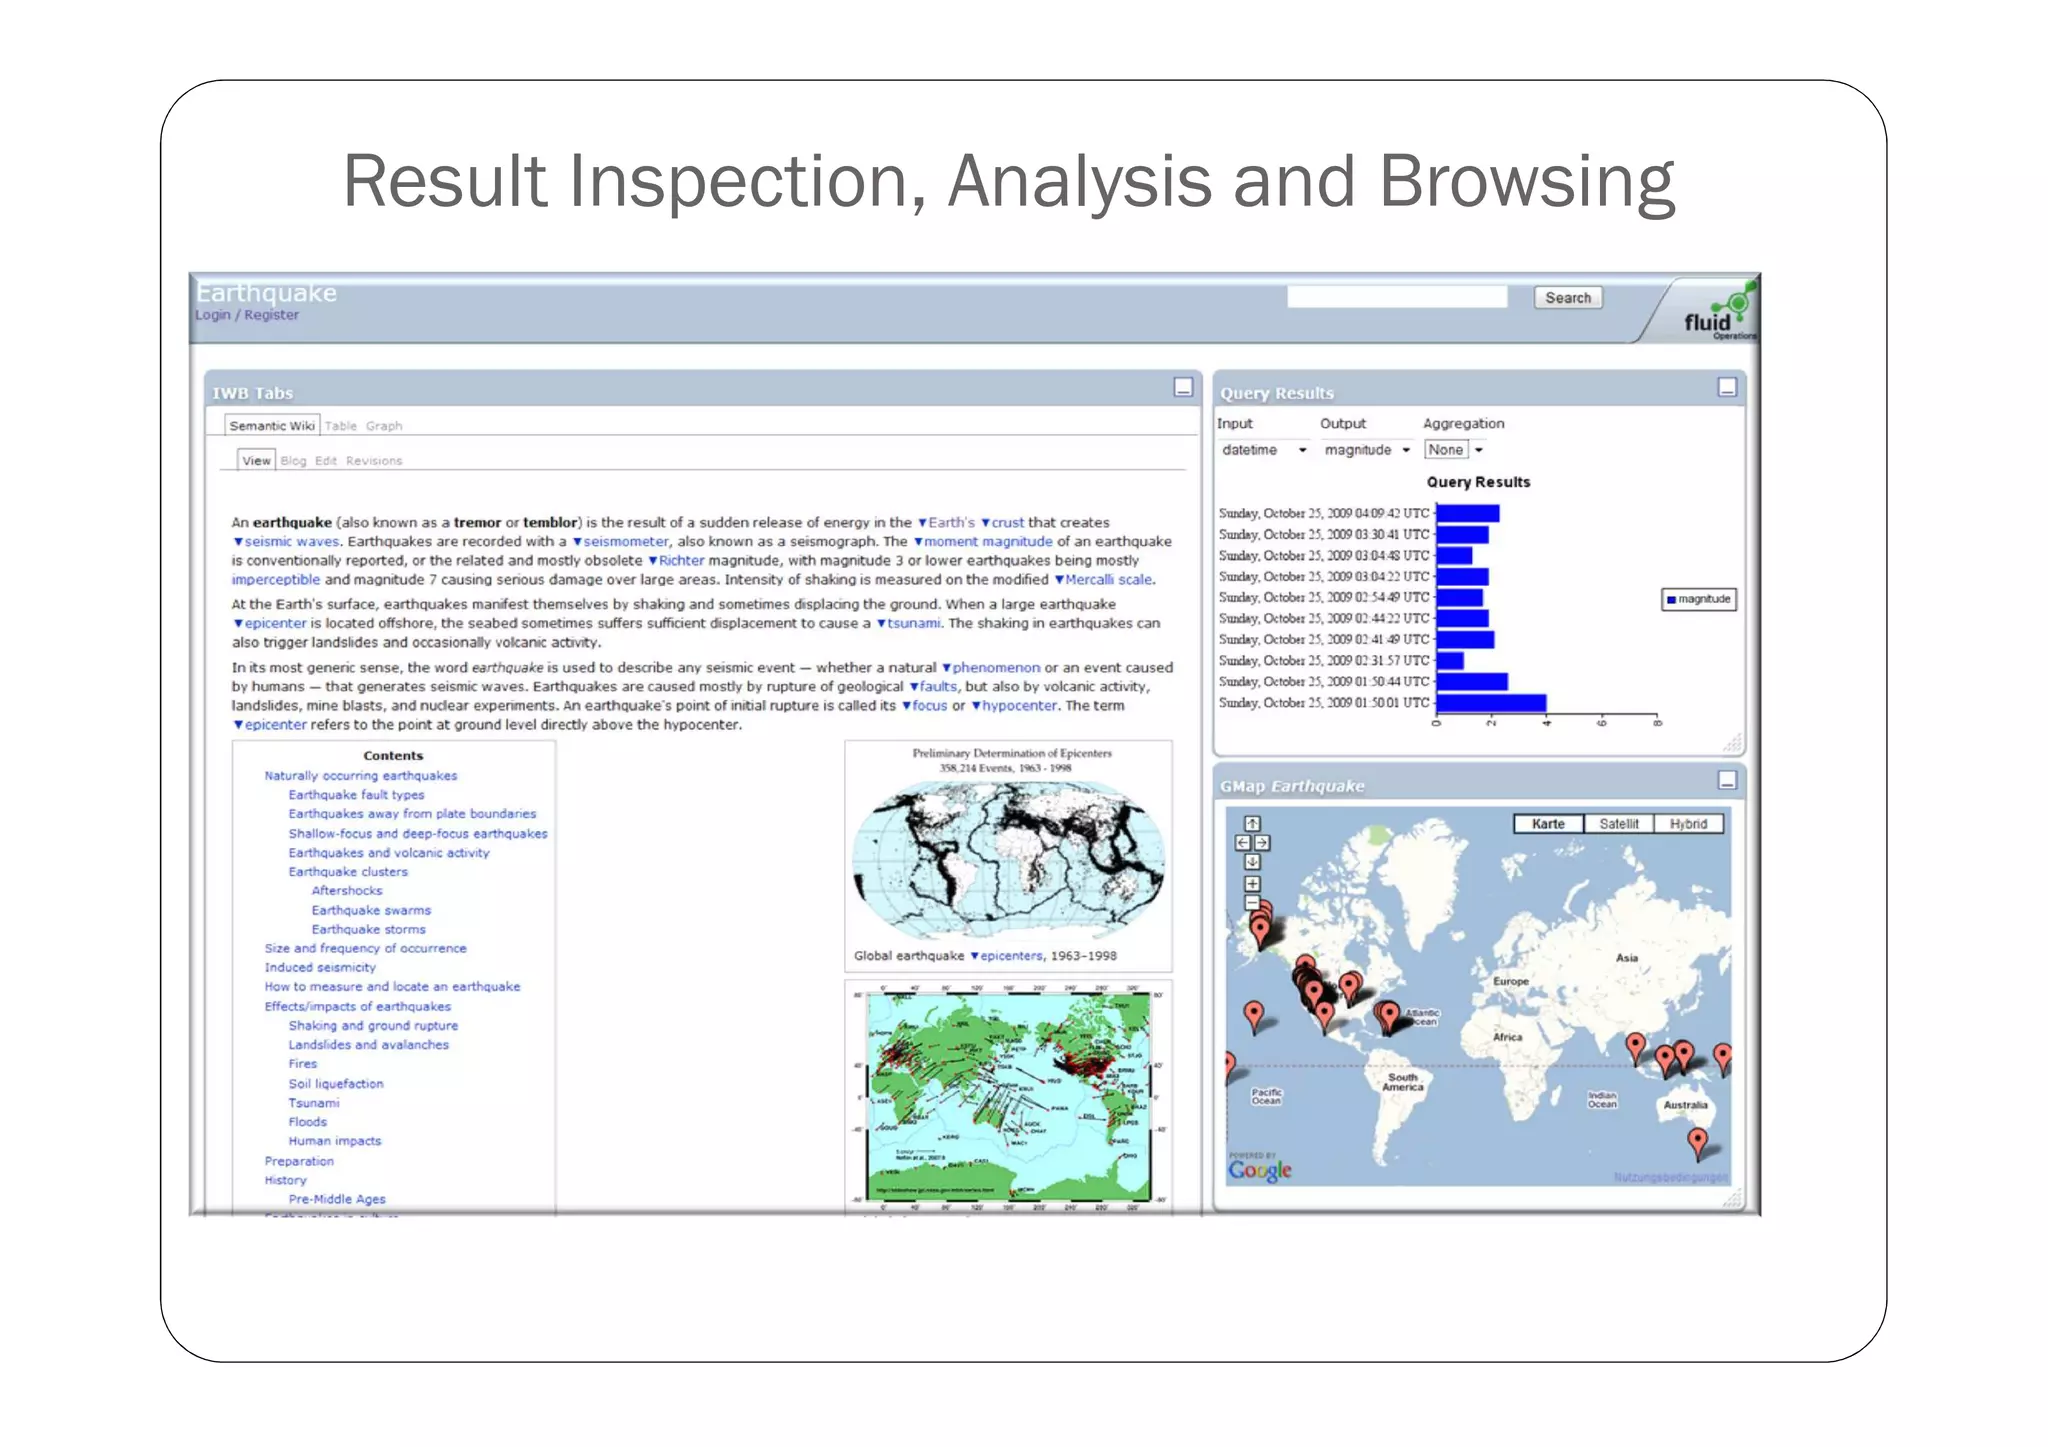Open 'Earthquake fault types' in Contents

point(356,795)
